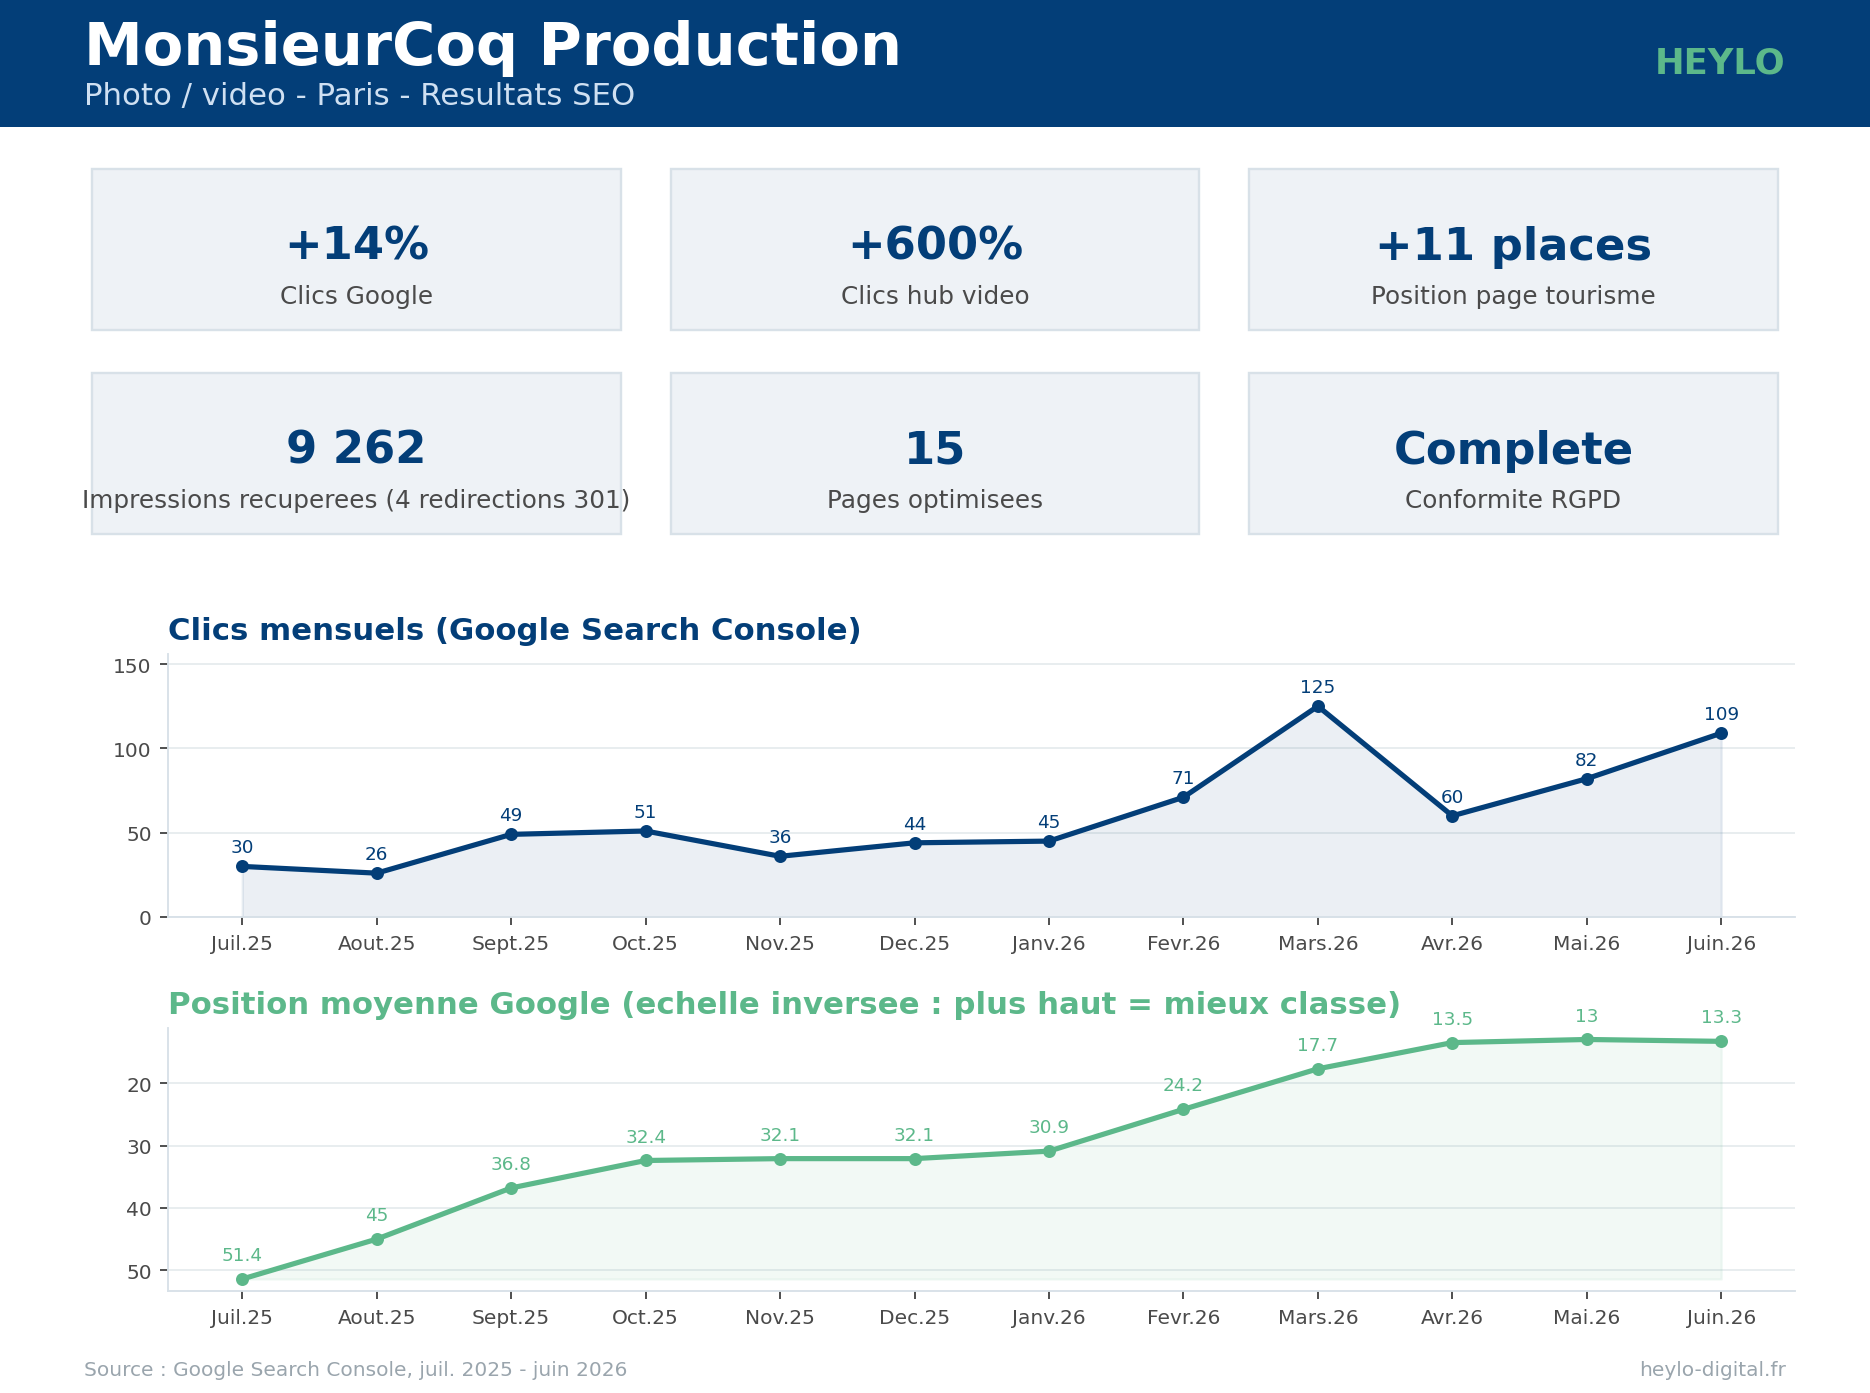Select the Nov.25 data point at 36 clicks
The height and width of the screenshot is (1393, 1870).
pyautogui.click(x=780, y=856)
